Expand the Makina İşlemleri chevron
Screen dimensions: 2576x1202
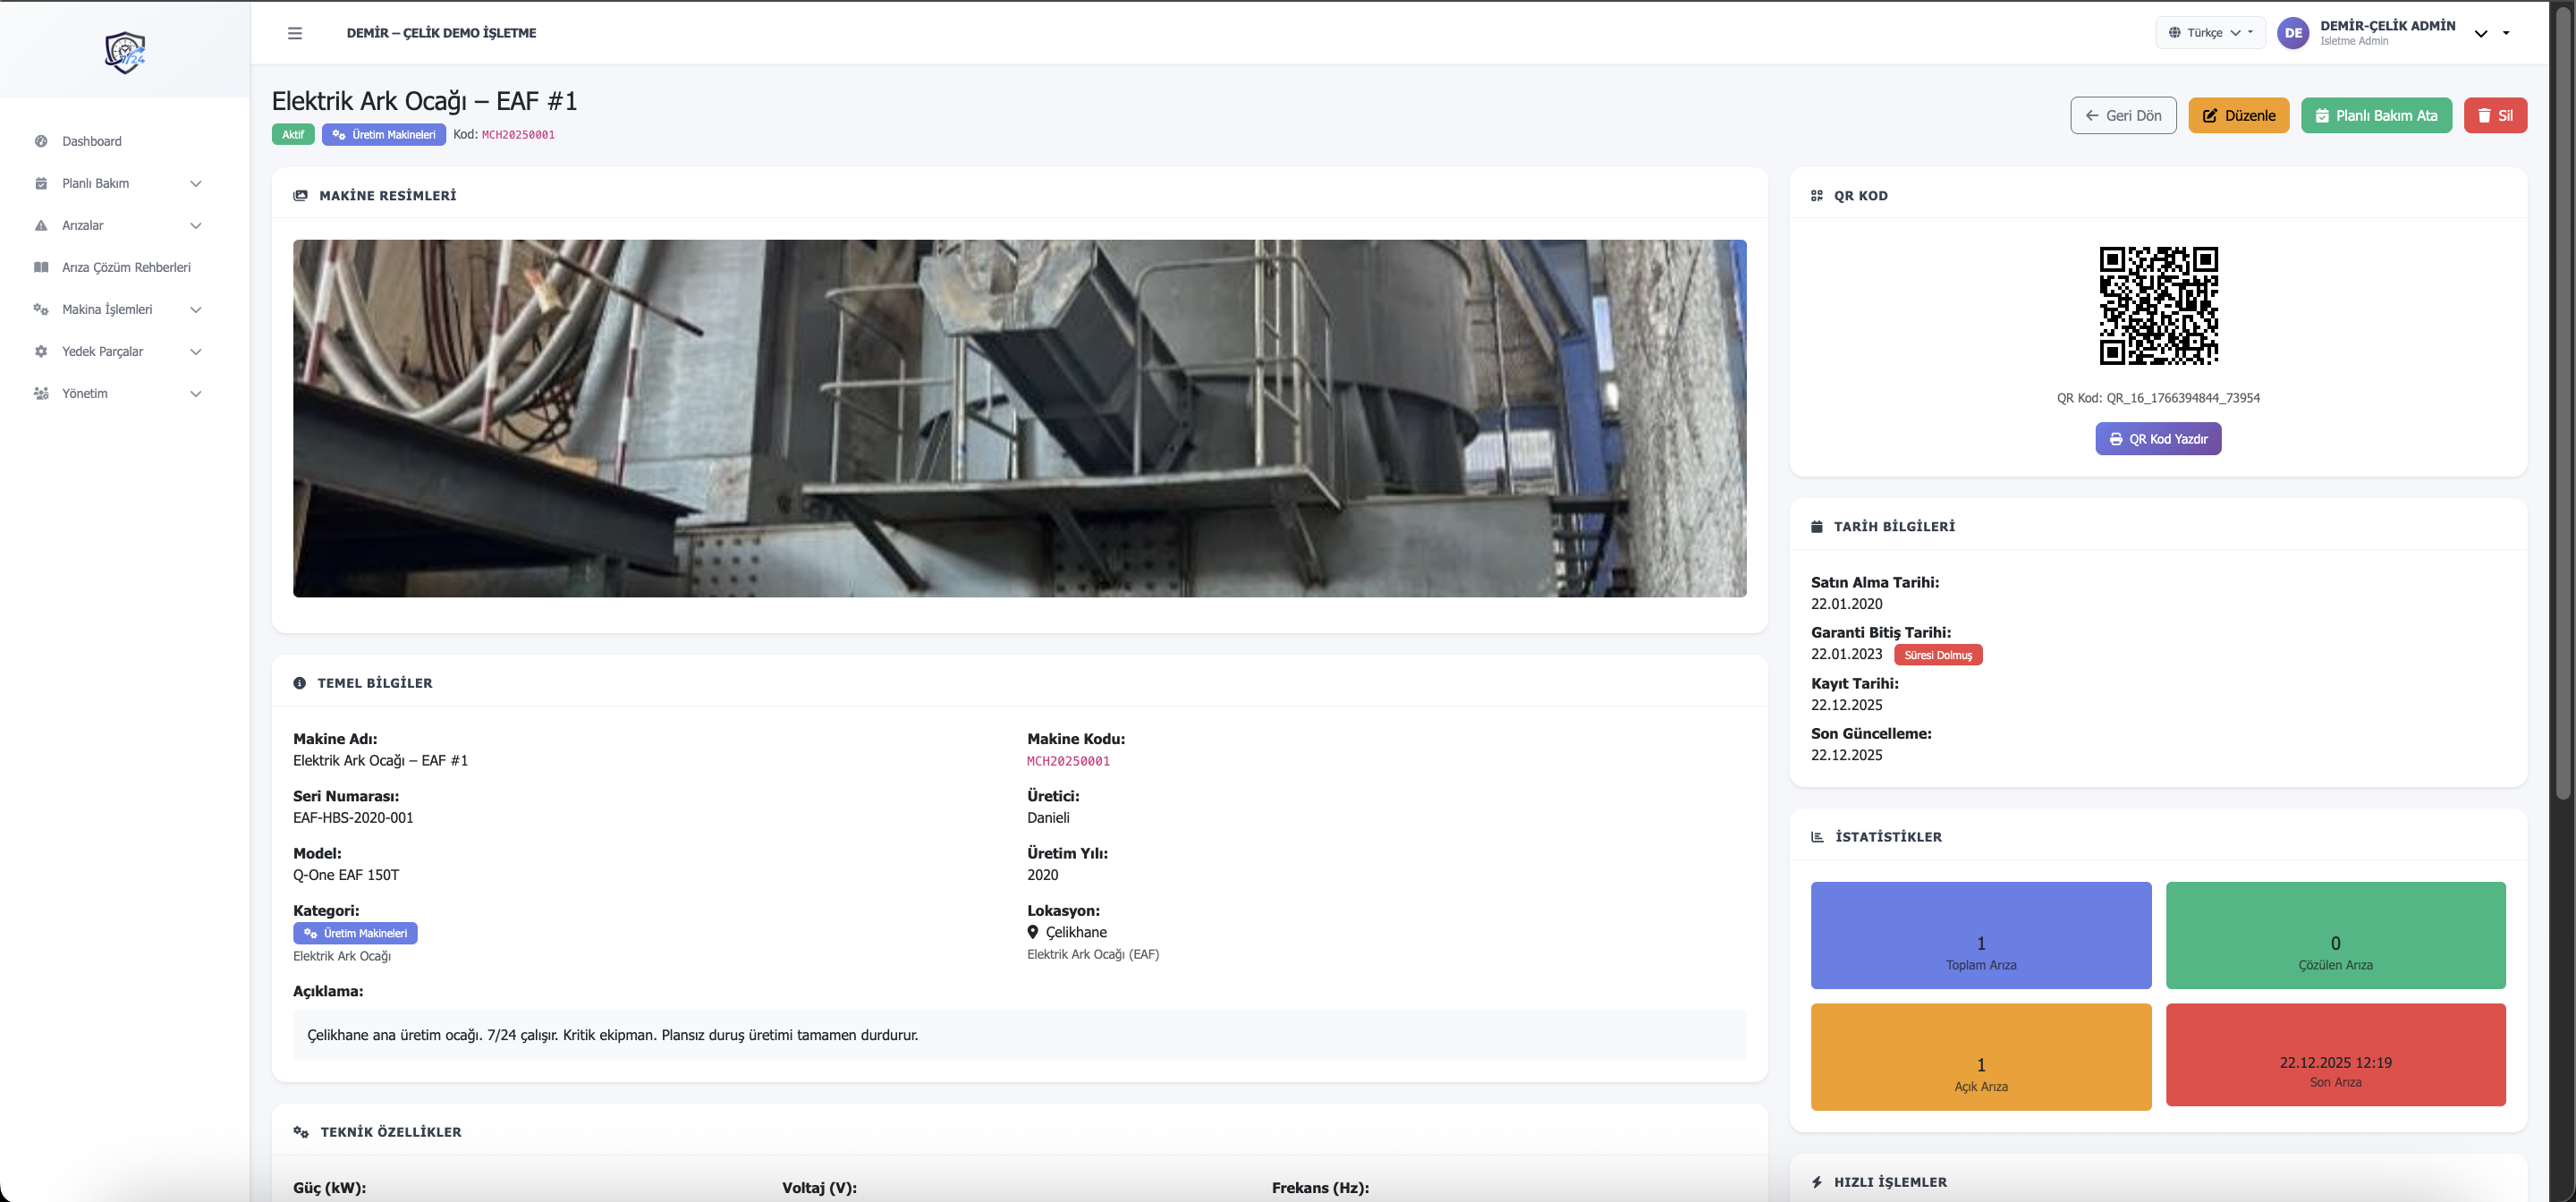196,309
